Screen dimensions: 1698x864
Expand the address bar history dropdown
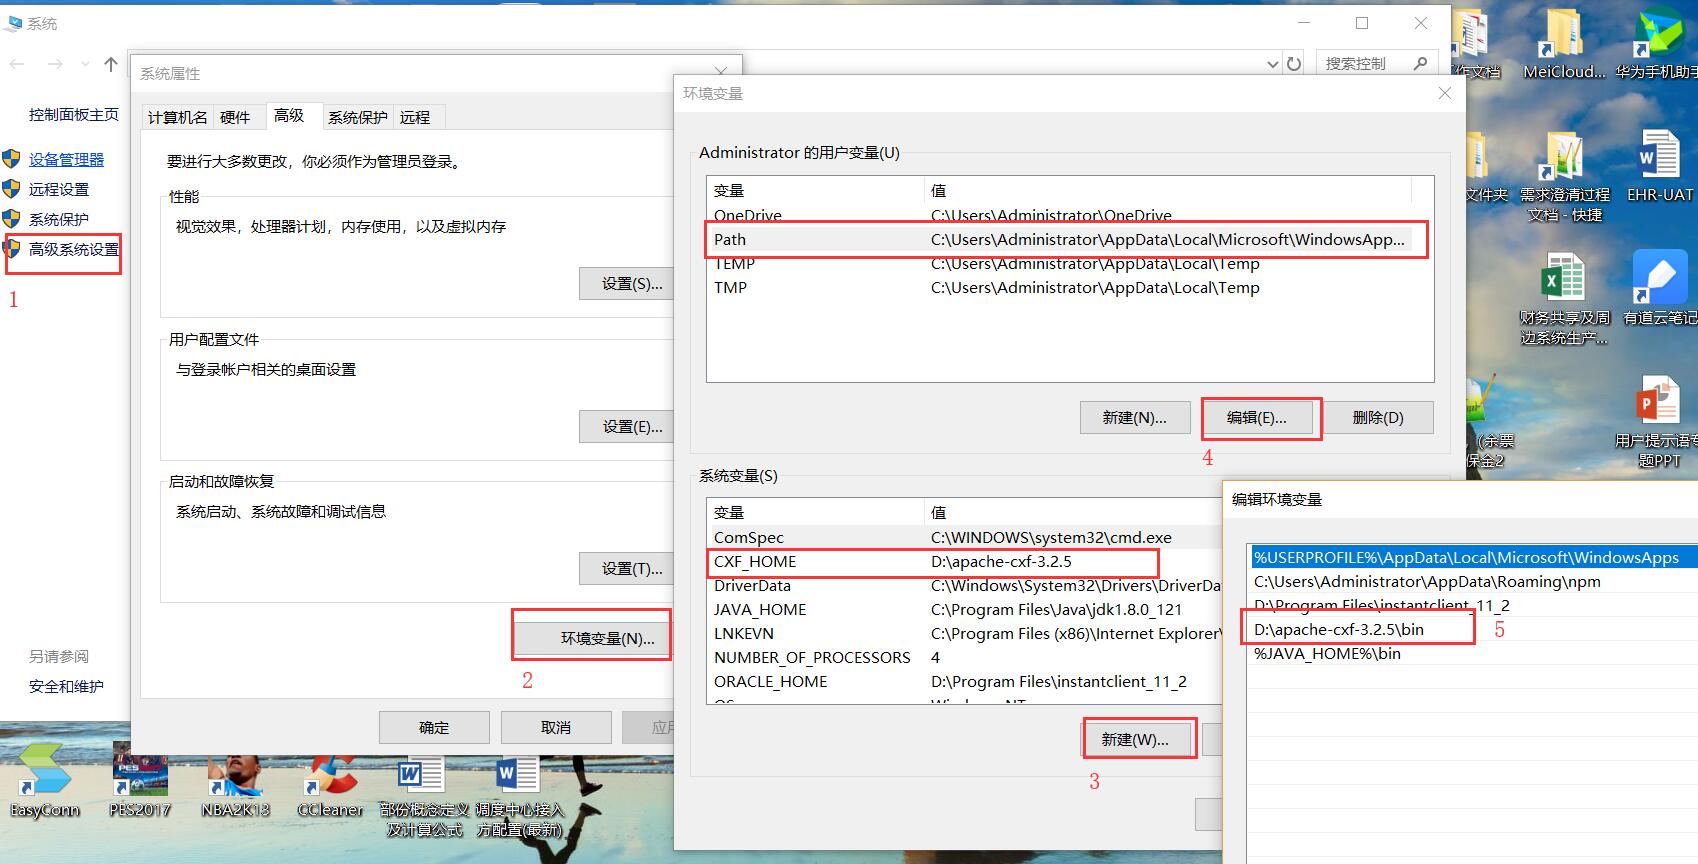click(1272, 64)
